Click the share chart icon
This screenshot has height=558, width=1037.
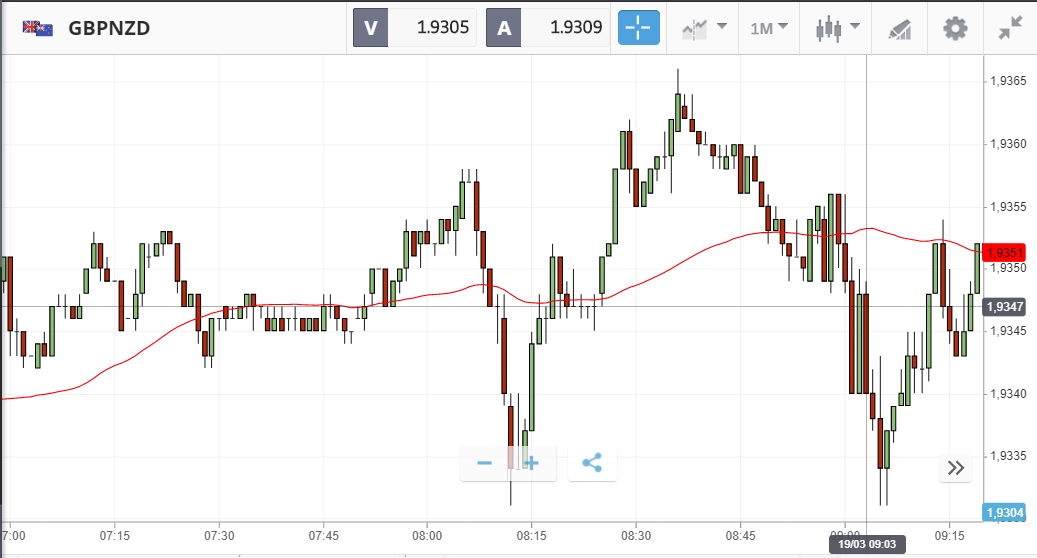tap(592, 464)
